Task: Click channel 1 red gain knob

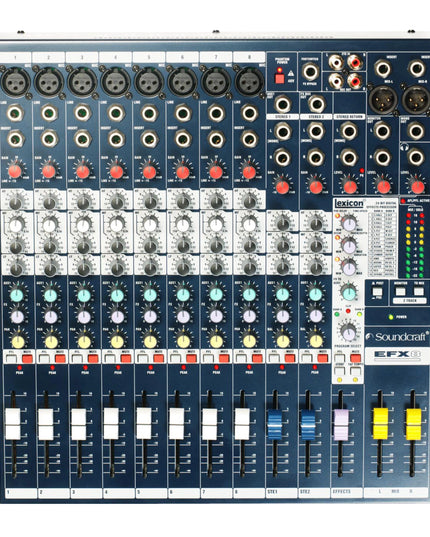Action: tap(15, 171)
